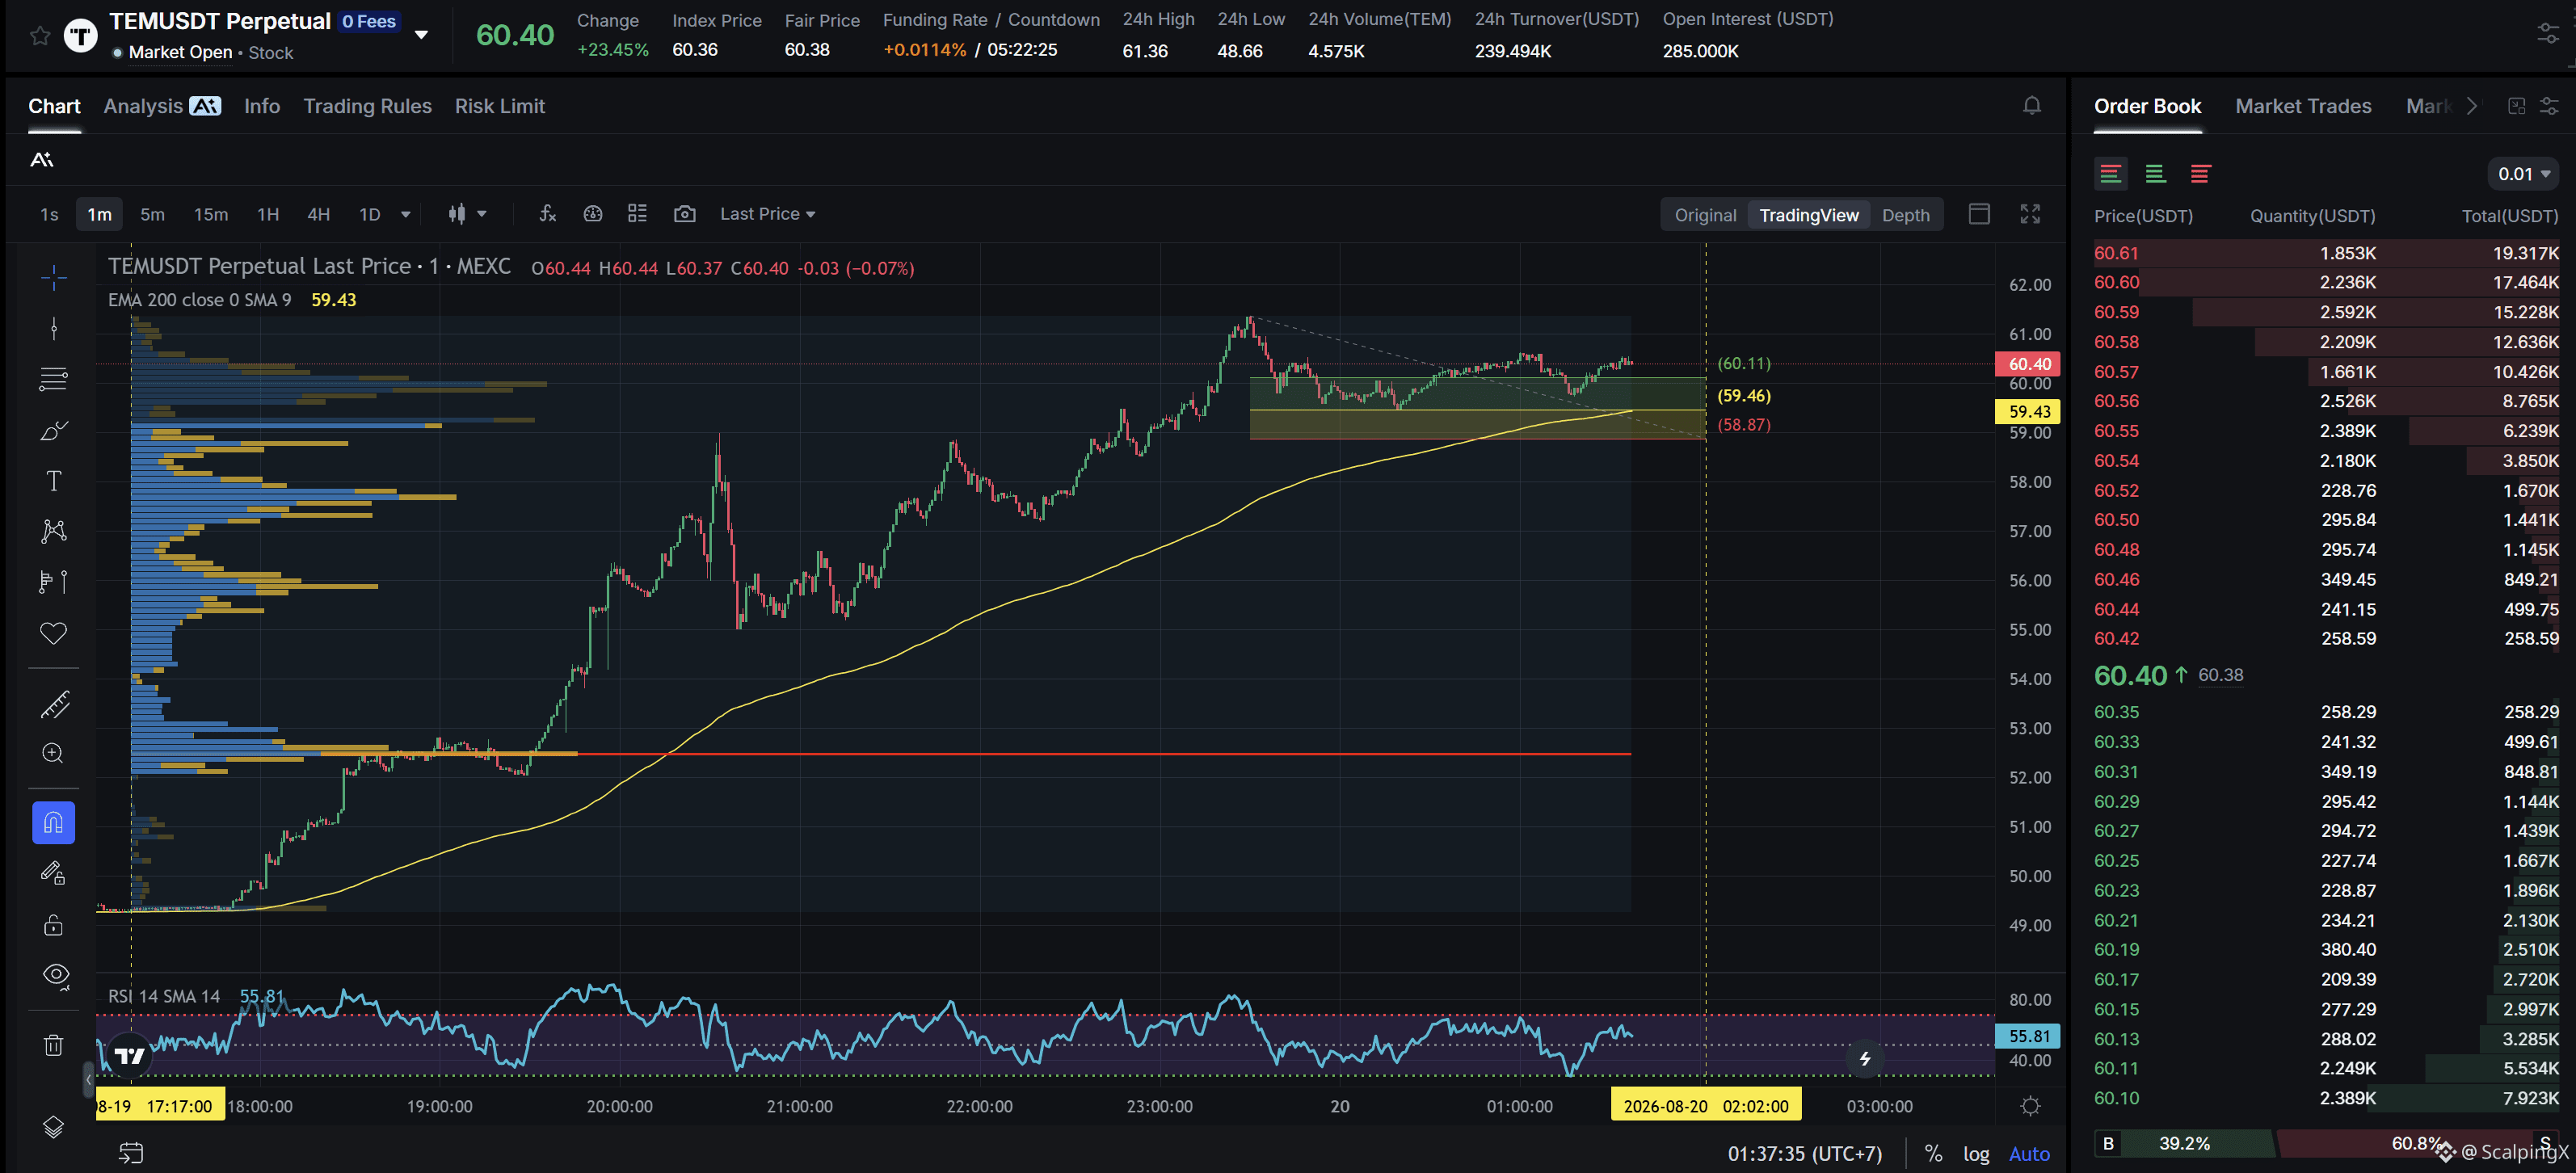
Task: Take a chart snapshot with camera icon
Action: 684,213
